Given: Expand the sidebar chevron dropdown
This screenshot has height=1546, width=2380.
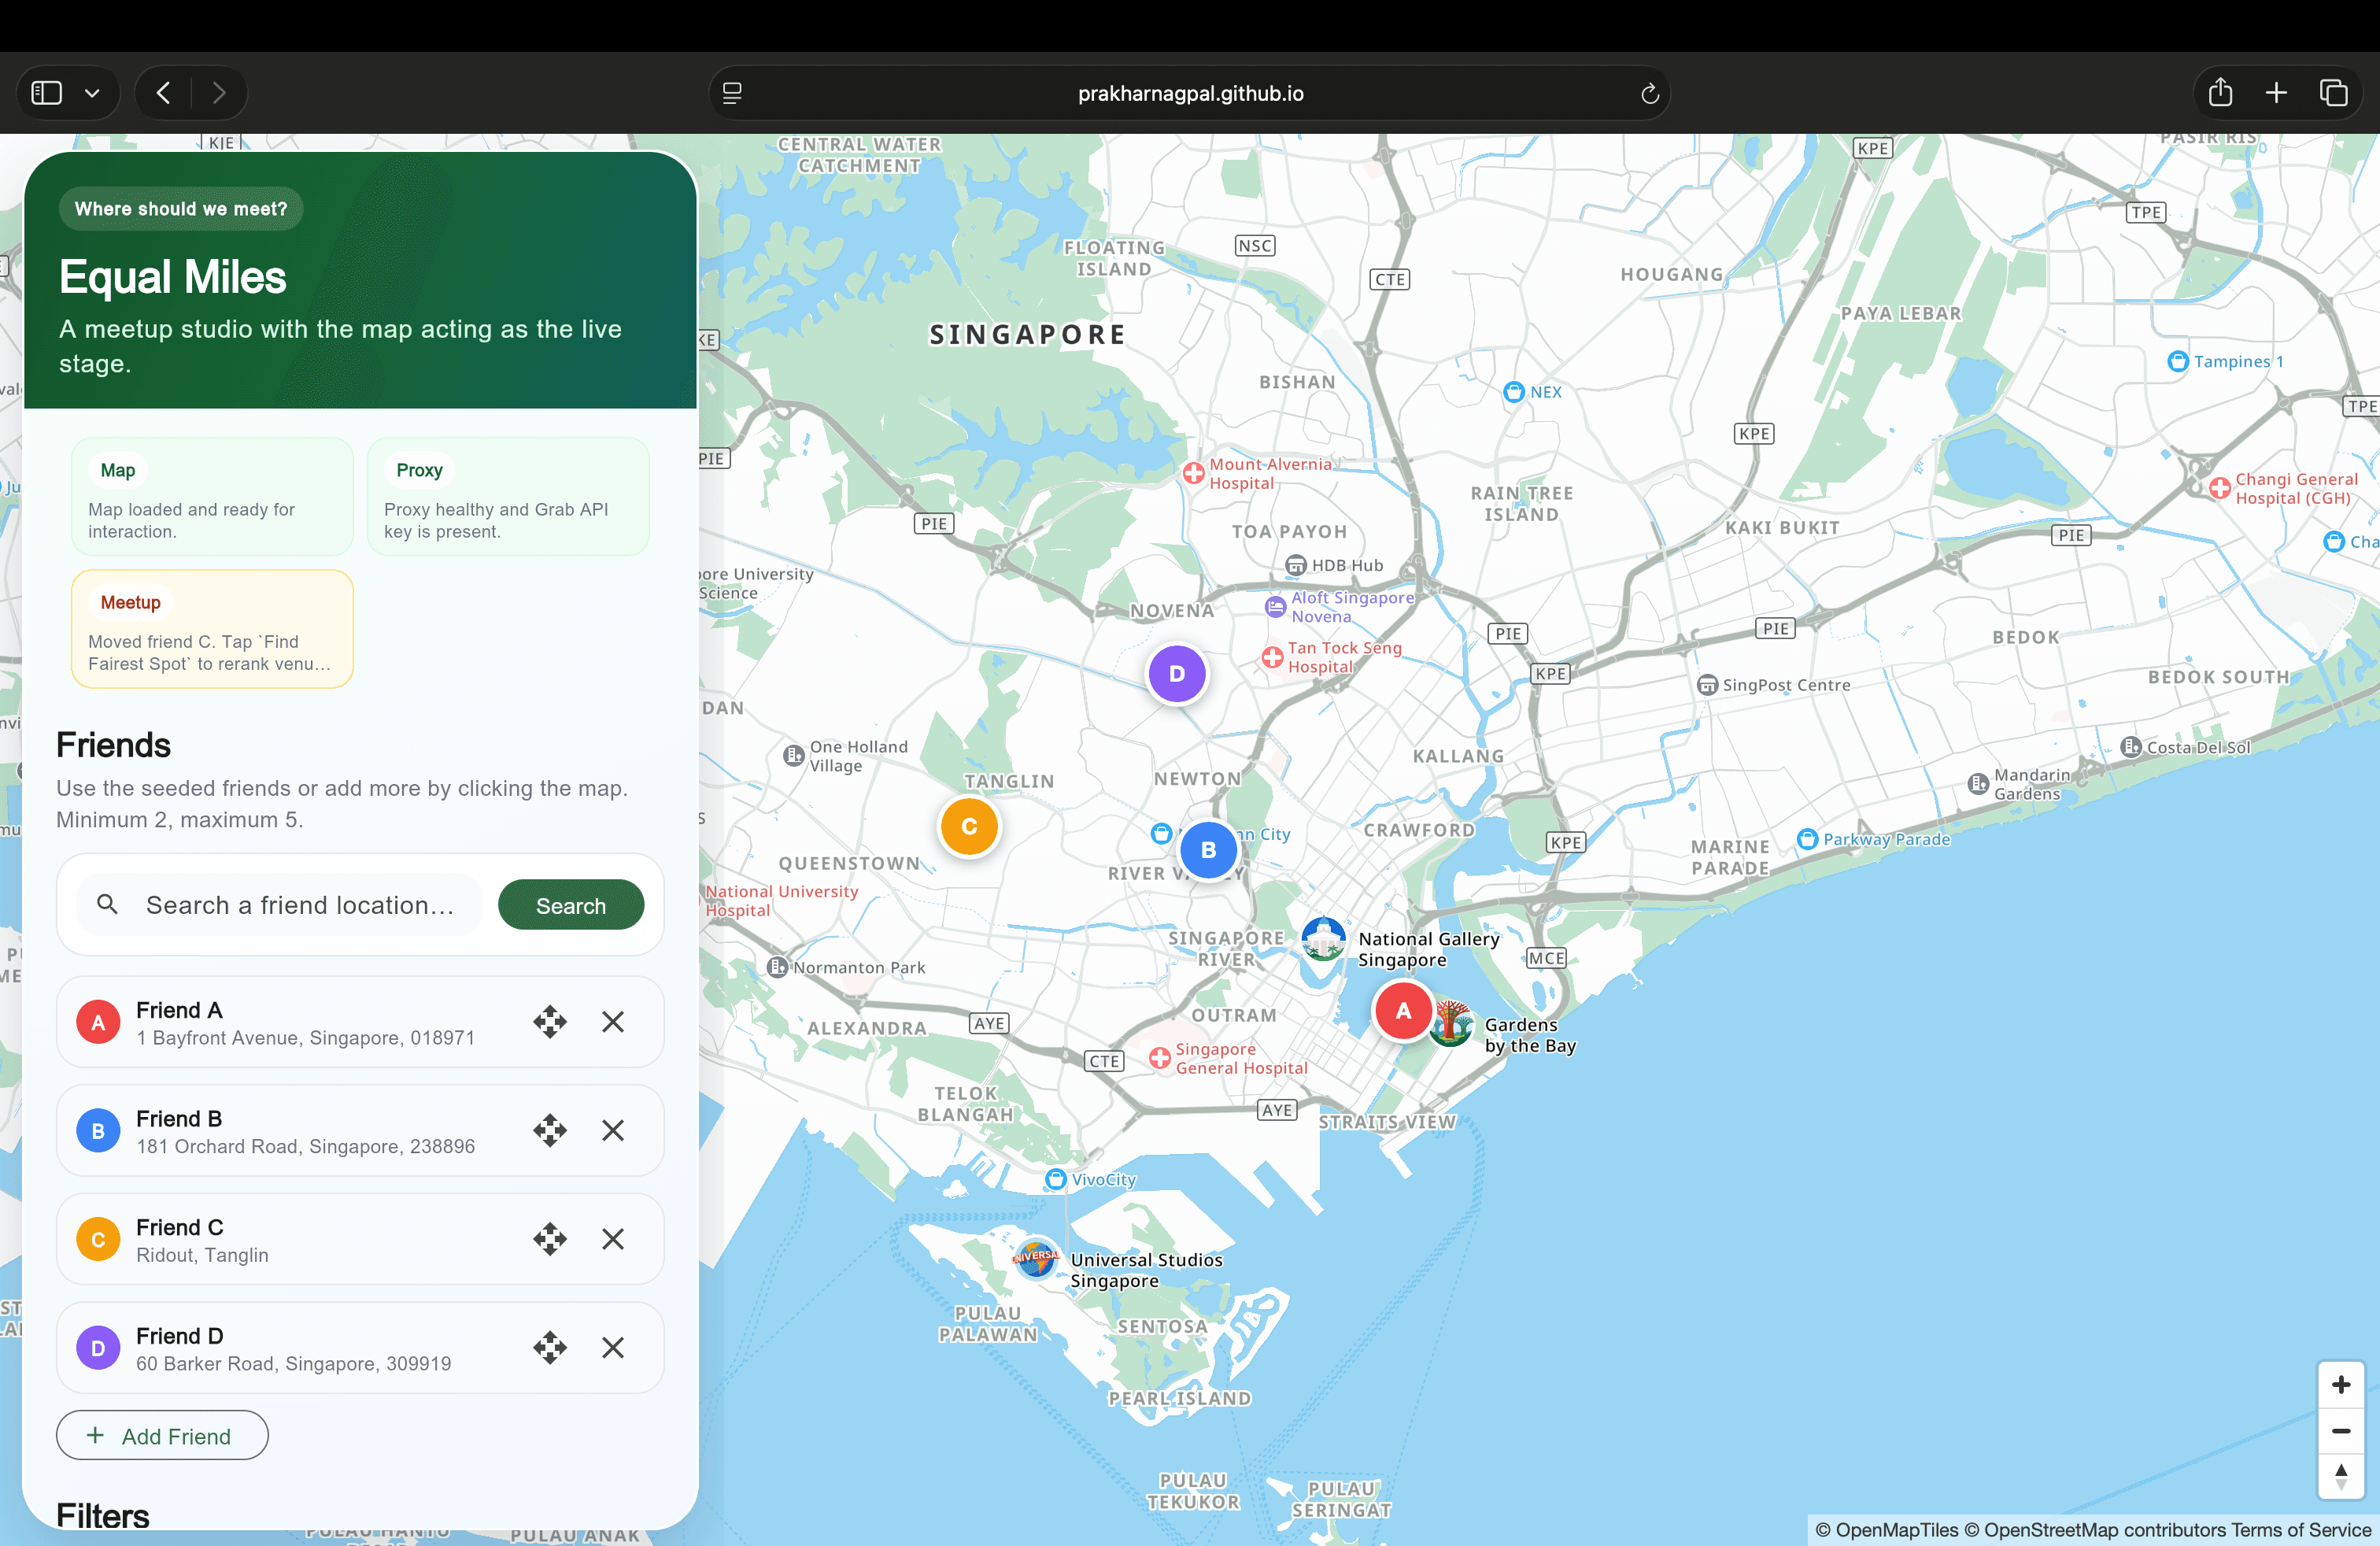Looking at the screenshot, I should pyautogui.click(x=93, y=93).
